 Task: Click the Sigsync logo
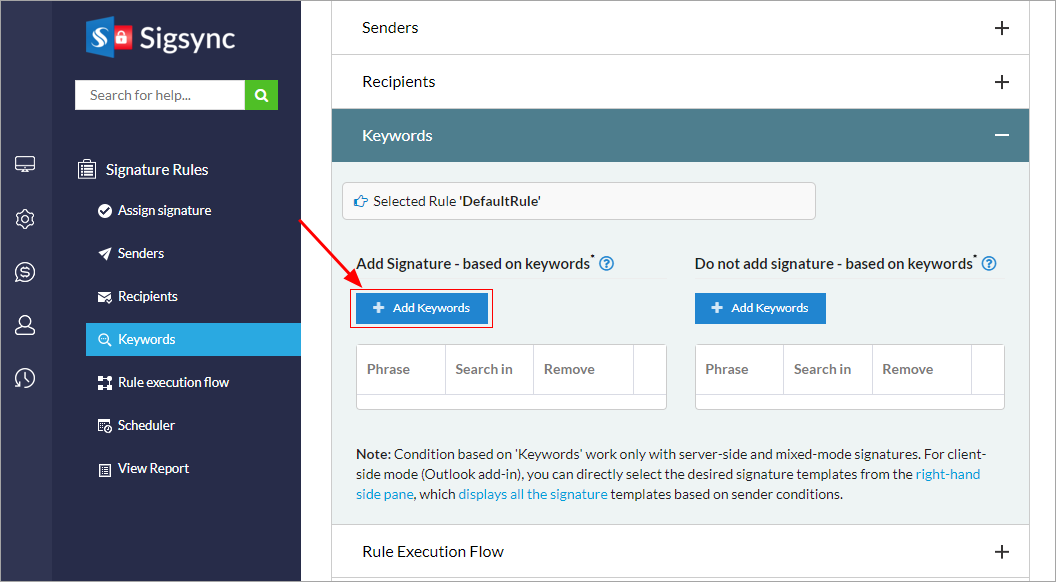[x=160, y=39]
